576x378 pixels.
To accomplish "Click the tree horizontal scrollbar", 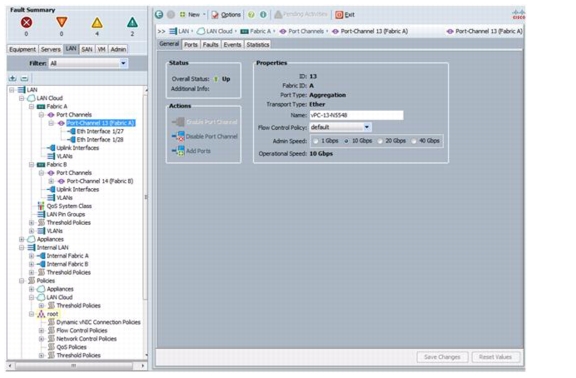I will [x=75, y=366].
